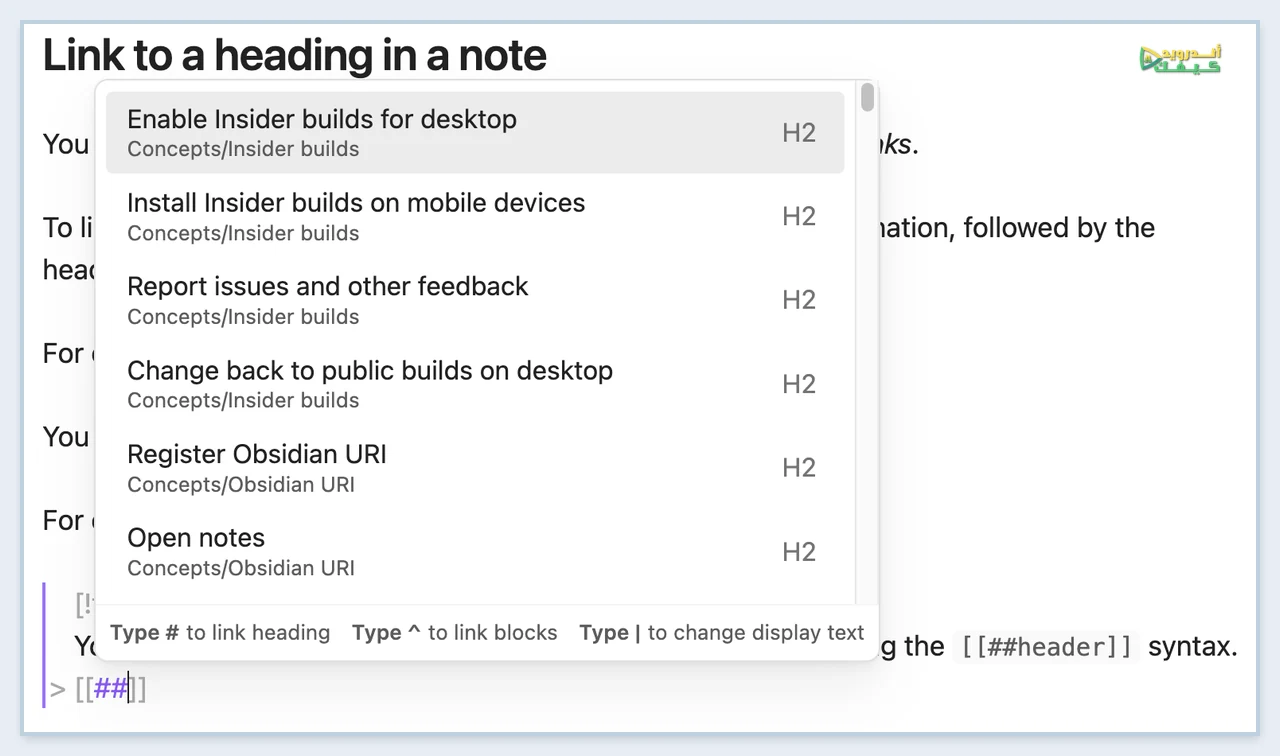The width and height of the screenshot is (1280, 756).
Task: Choose 'Register Obsidian URI' heading suggestion
Action: [x=475, y=468]
